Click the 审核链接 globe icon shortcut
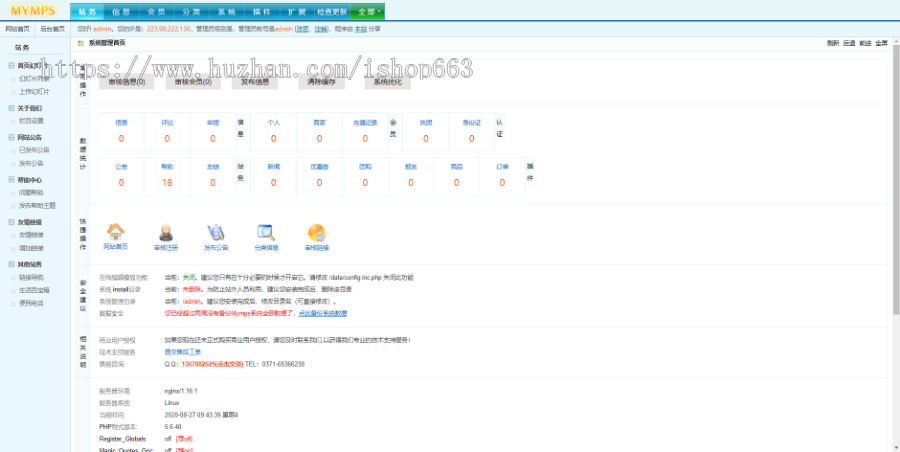 pyautogui.click(x=316, y=233)
